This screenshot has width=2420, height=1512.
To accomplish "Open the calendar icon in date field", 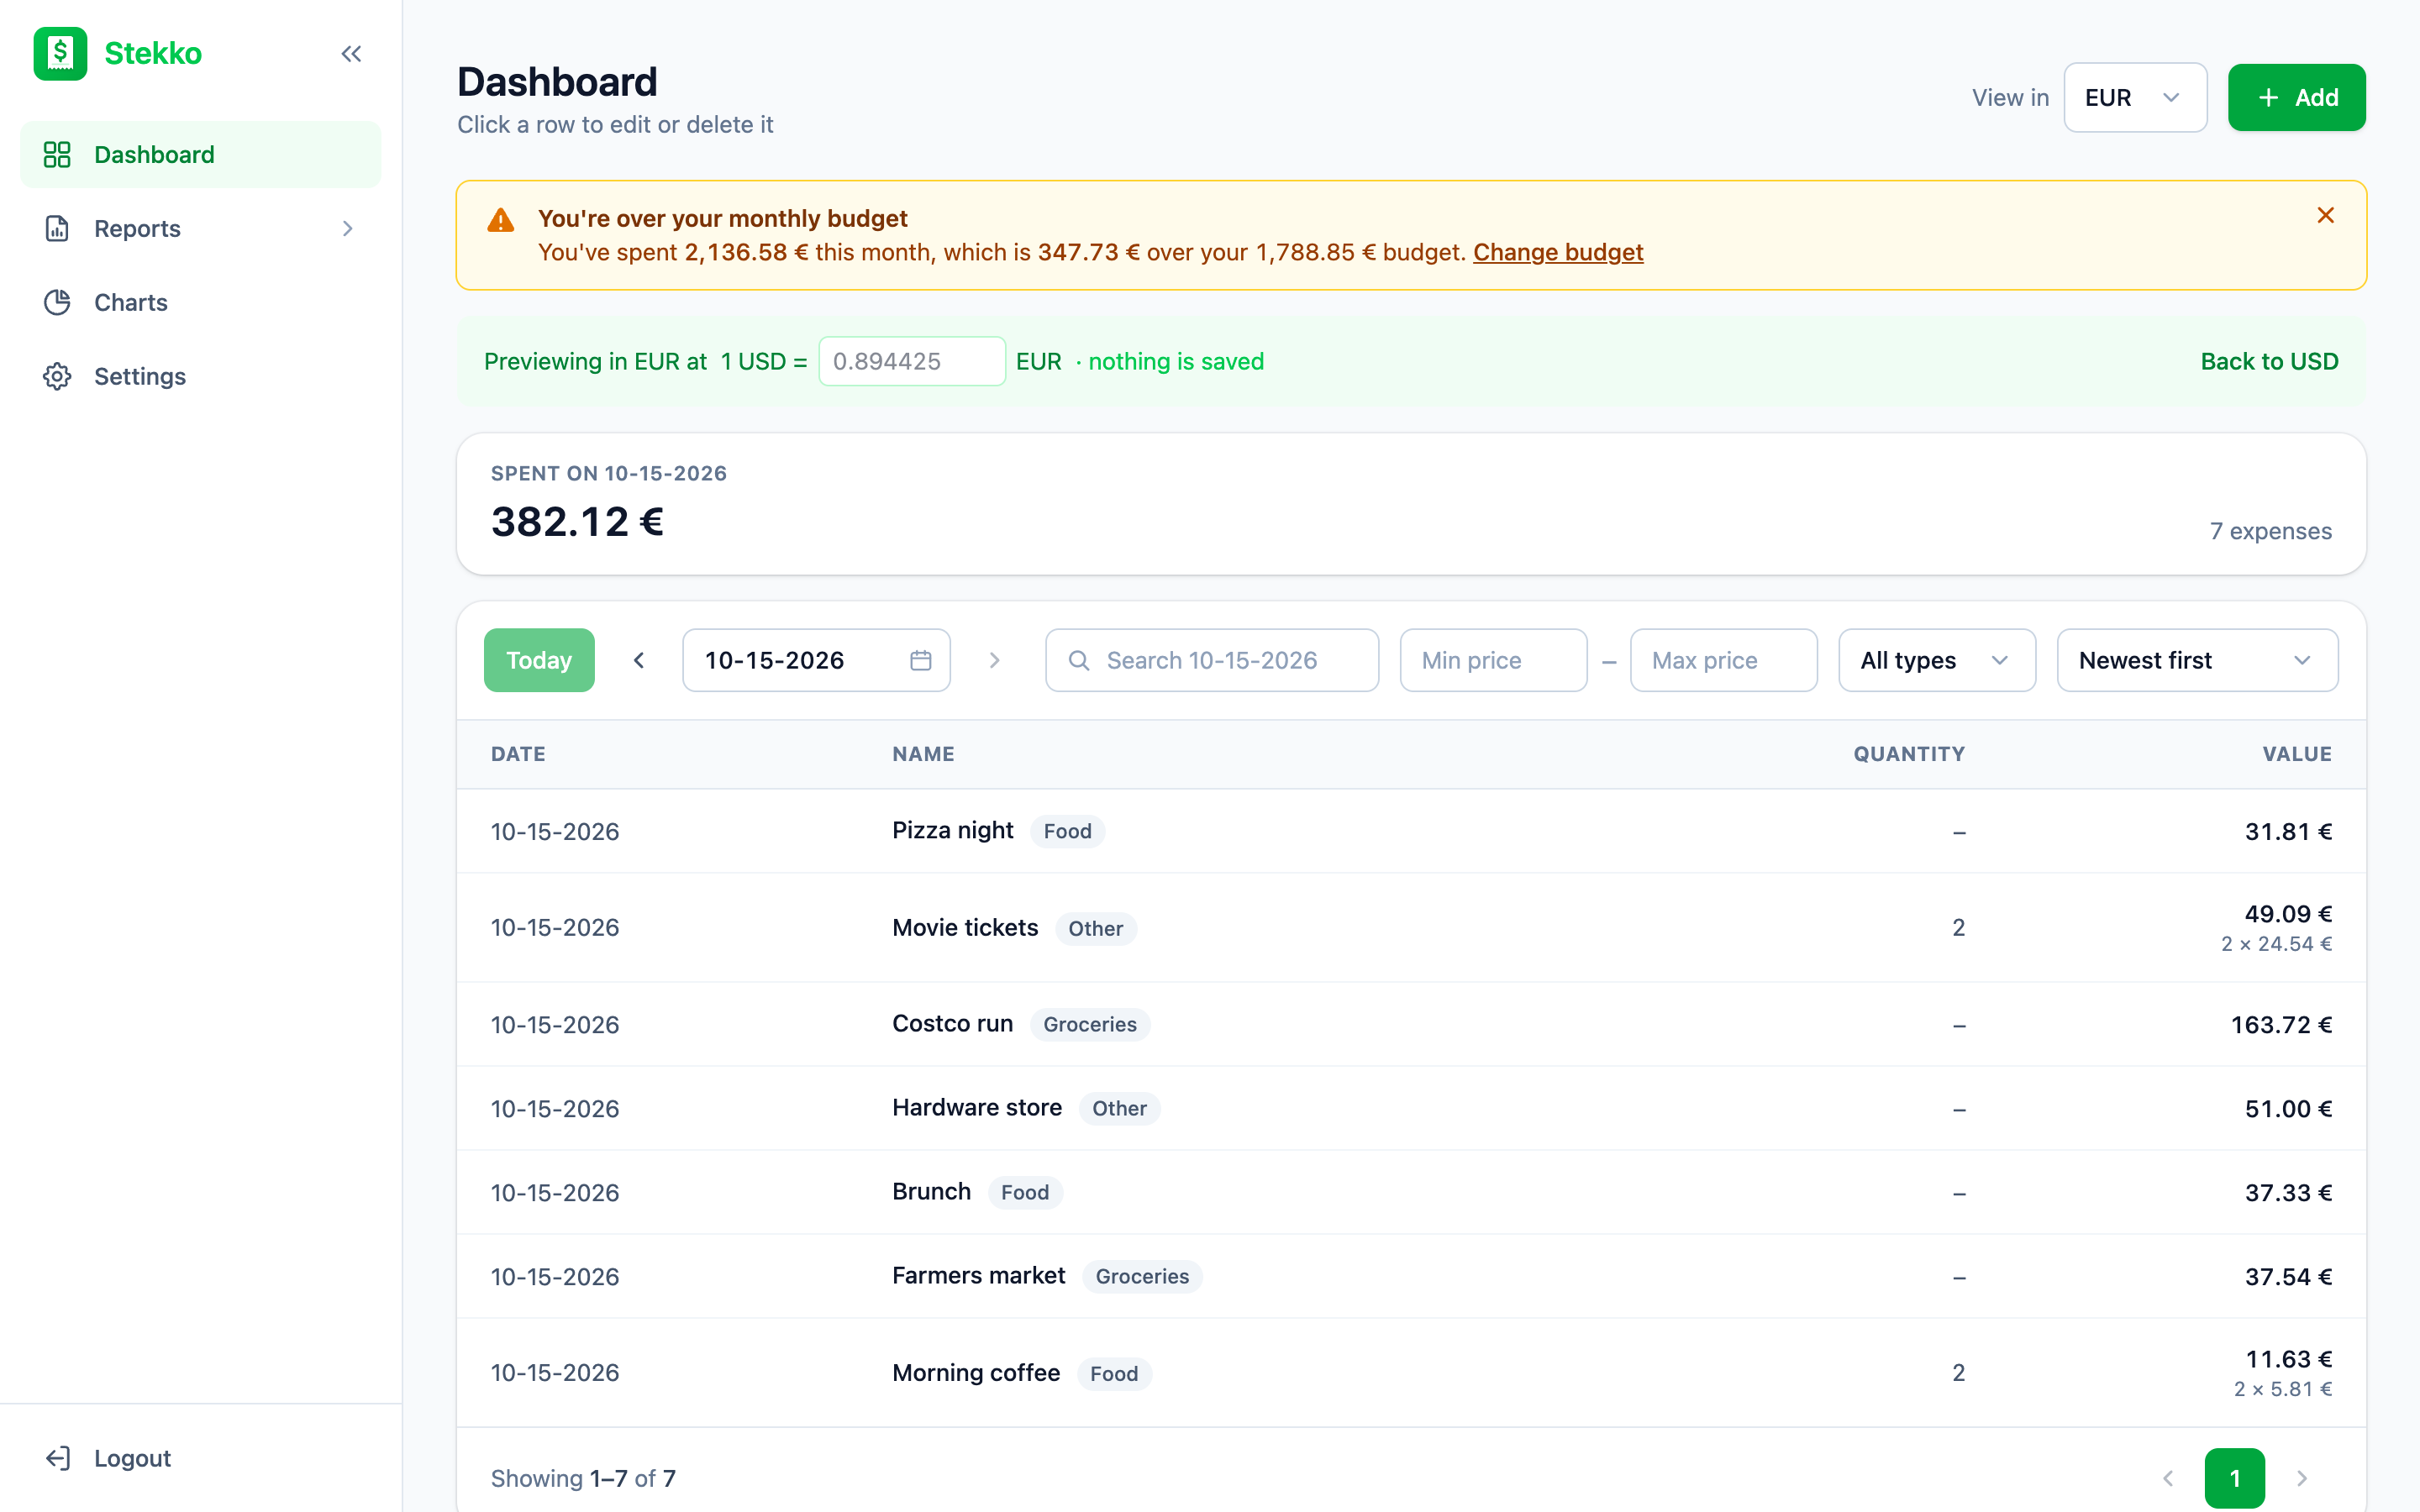I will [x=921, y=660].
